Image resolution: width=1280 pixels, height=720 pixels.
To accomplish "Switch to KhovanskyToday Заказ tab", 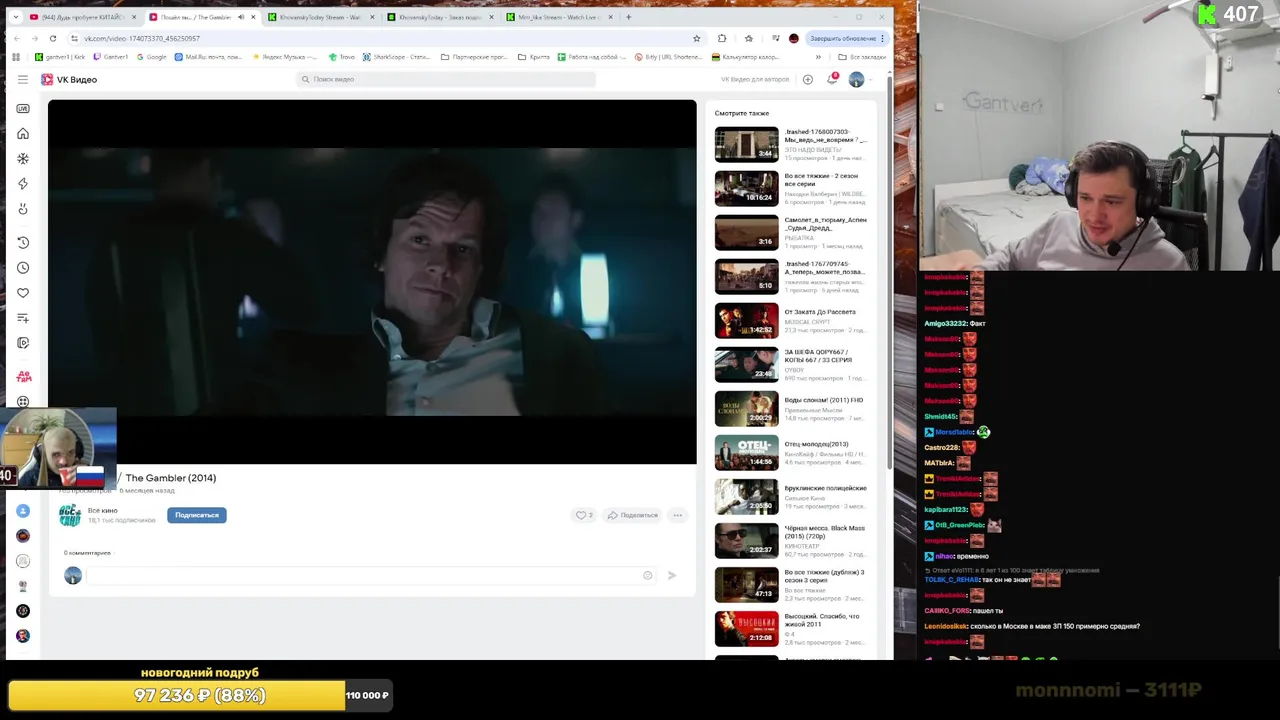I will 439,17.
